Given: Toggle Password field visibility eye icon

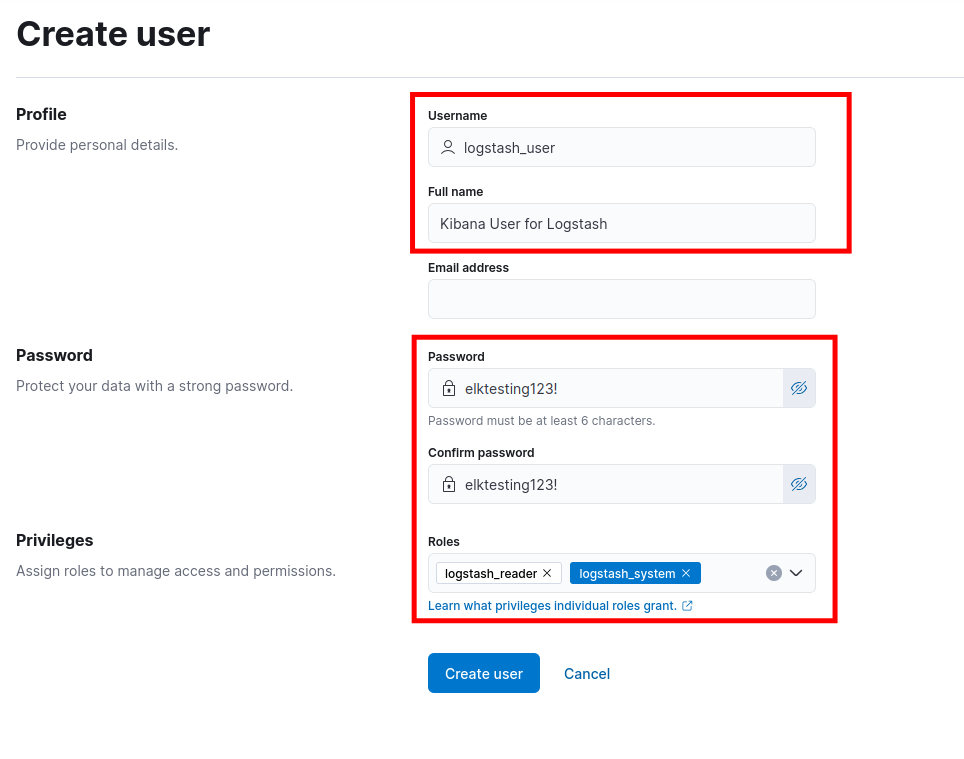Looking at the screenshot, I should click(x=799, y=388).
